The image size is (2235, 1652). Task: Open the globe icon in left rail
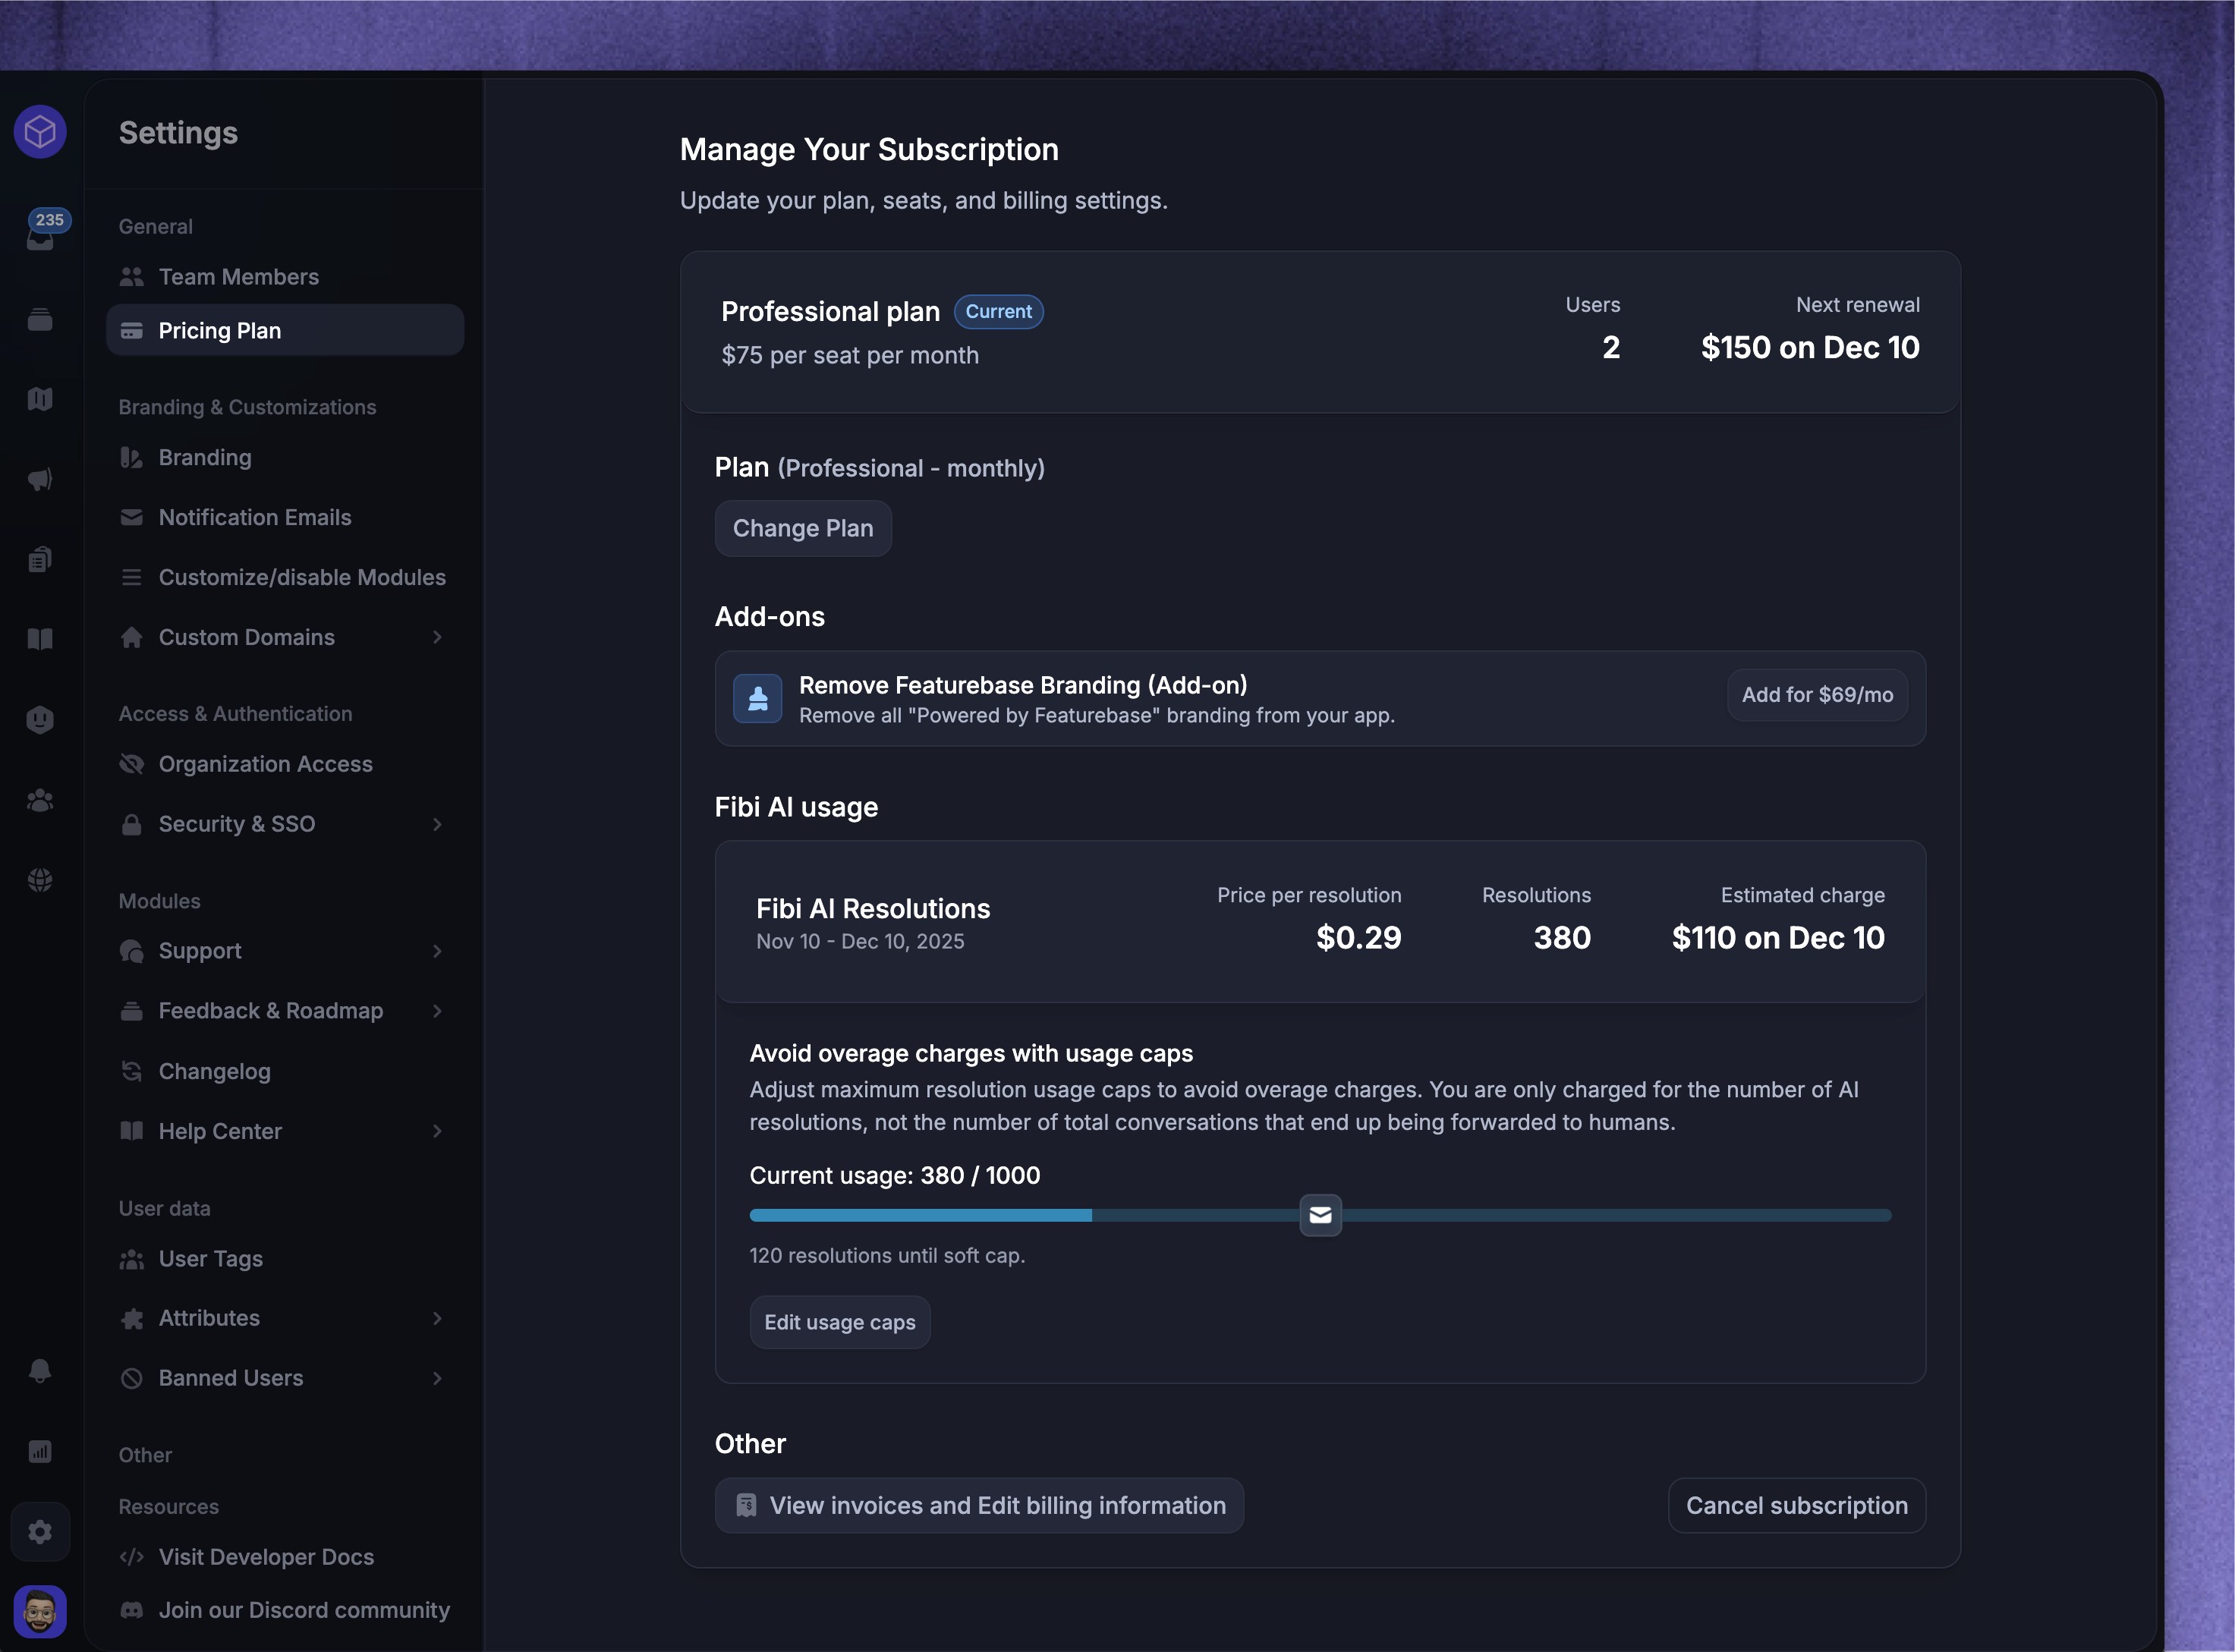[x=40, y=880]
